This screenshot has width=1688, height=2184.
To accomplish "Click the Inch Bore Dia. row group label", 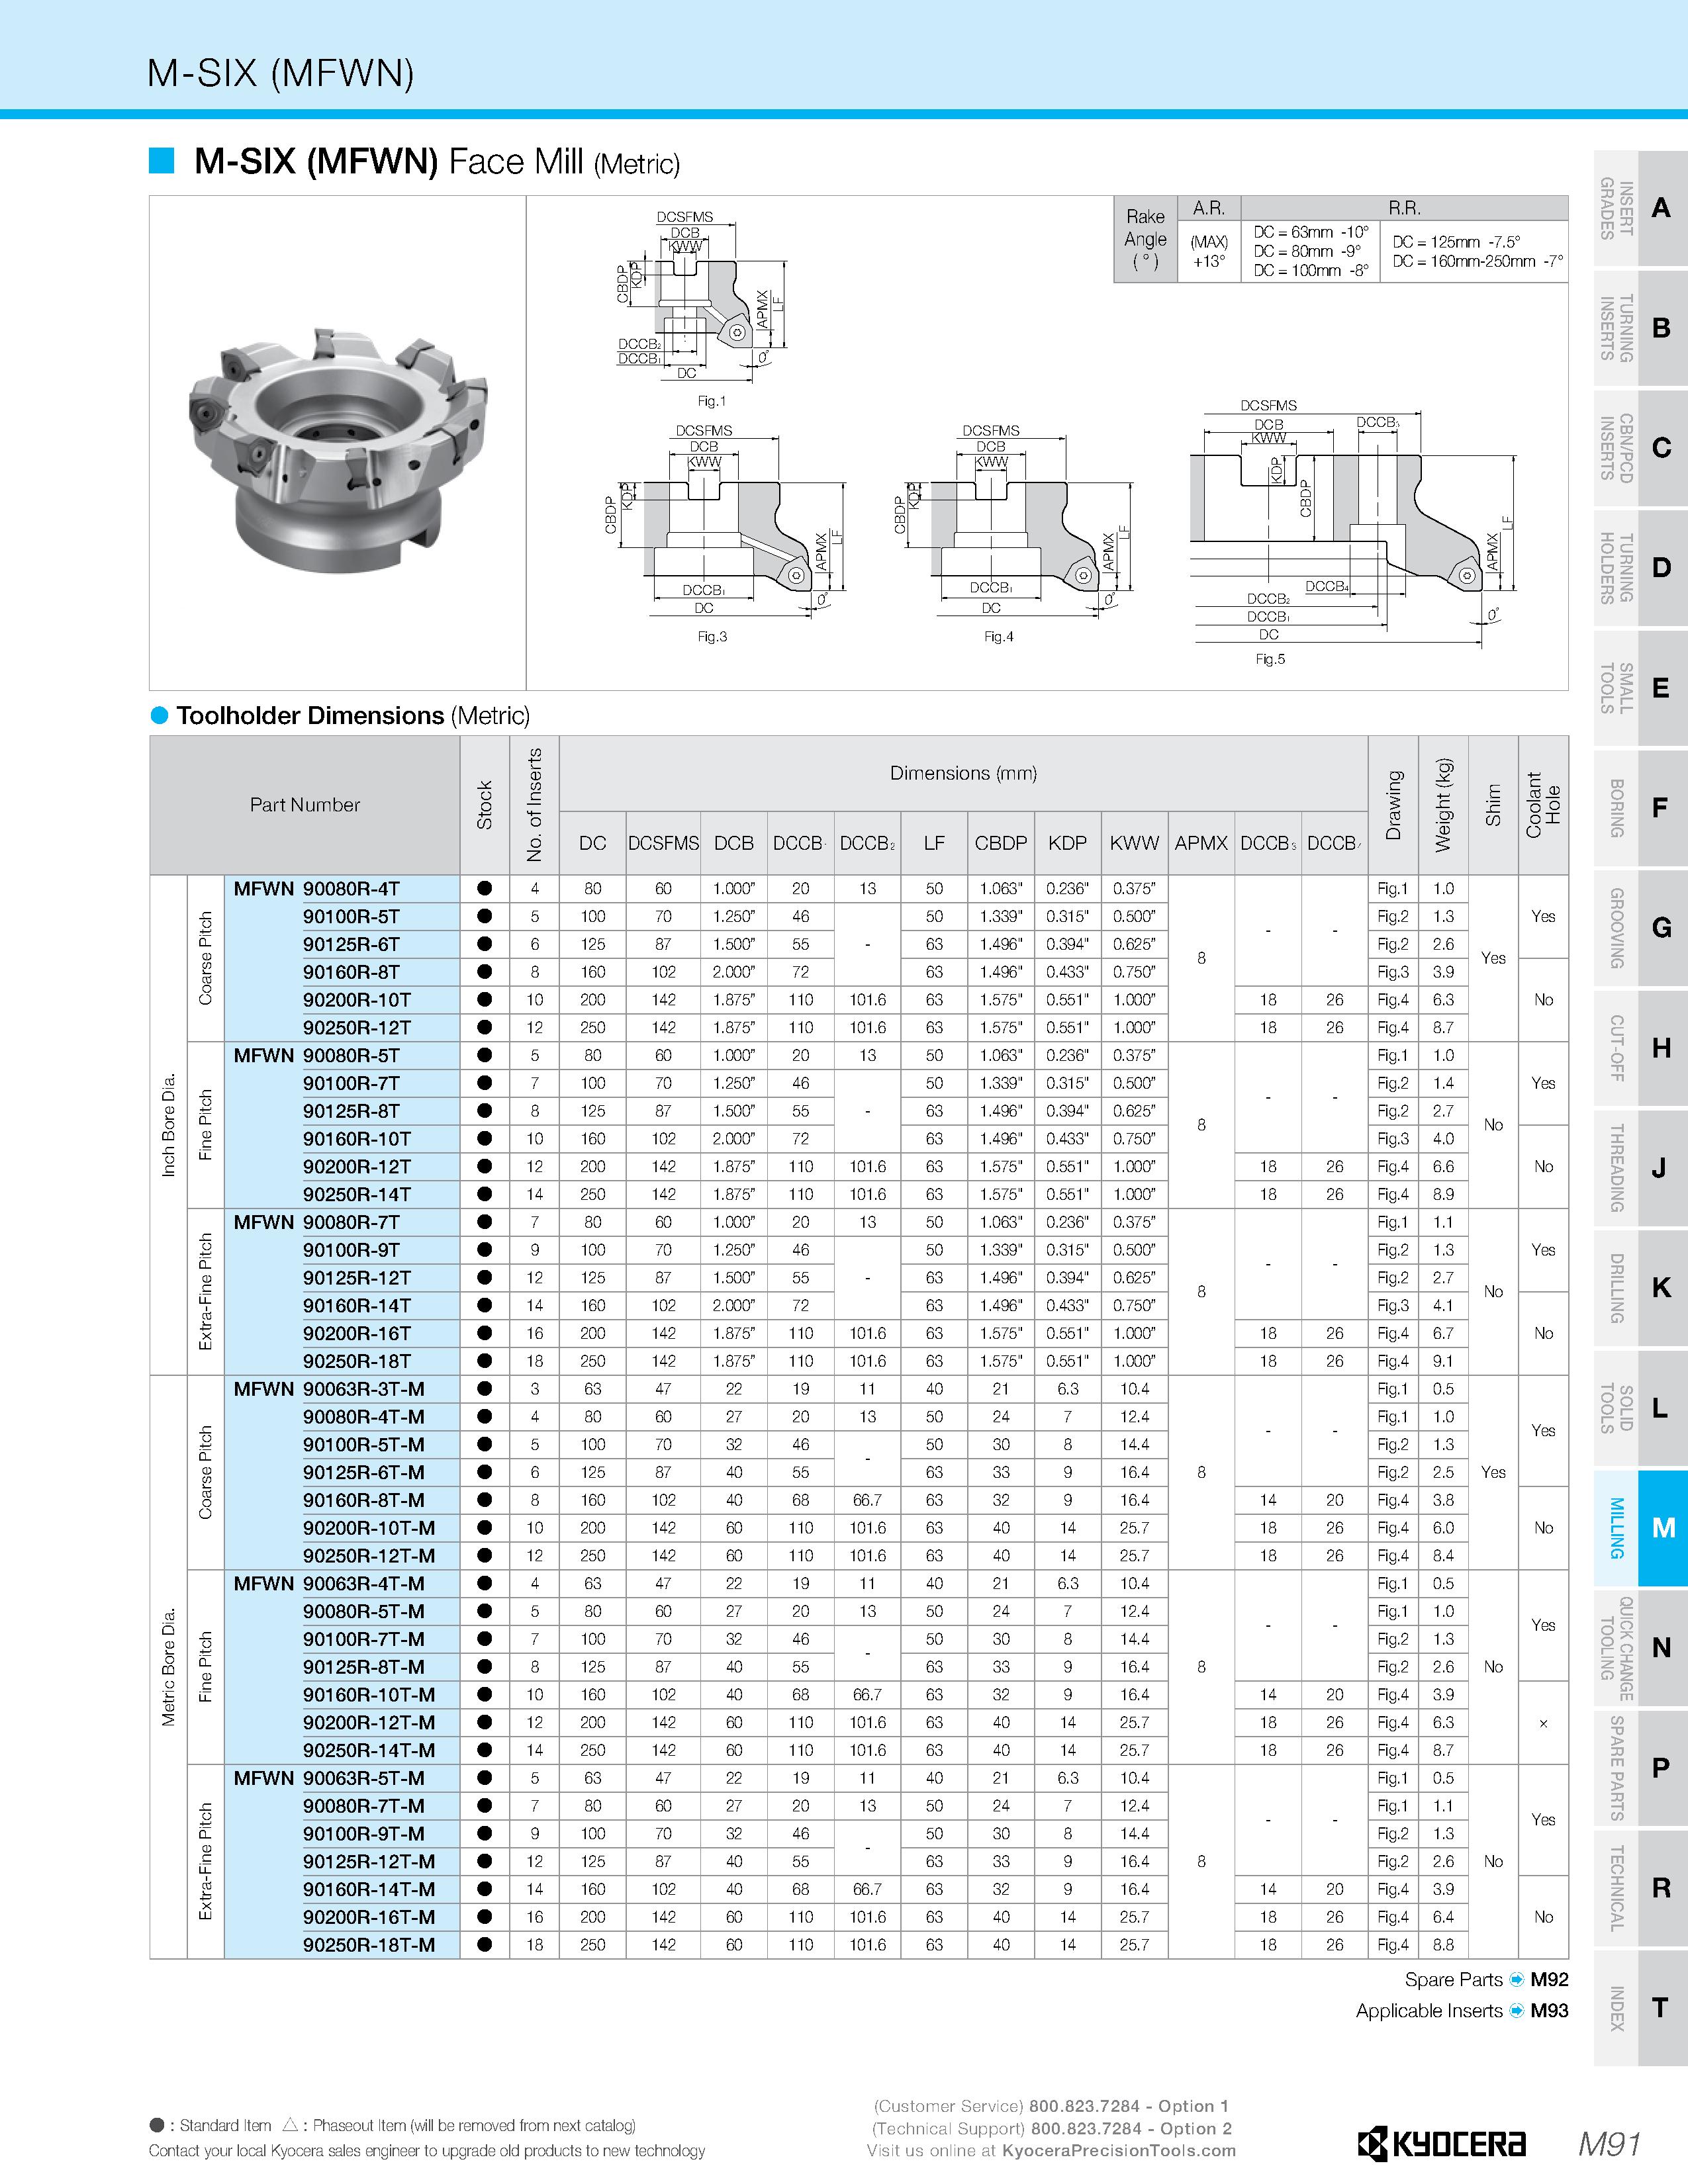I will tap(168, 1124).
